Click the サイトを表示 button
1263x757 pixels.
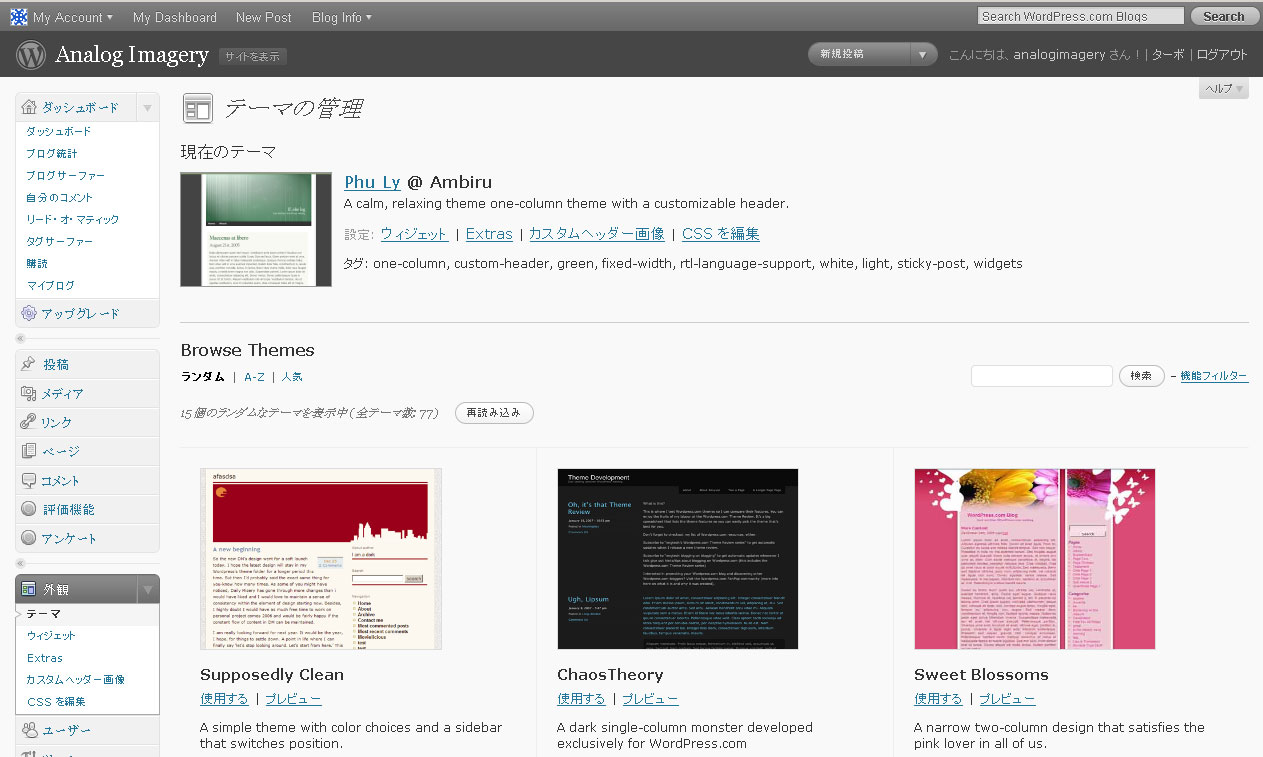pos(253,56)
